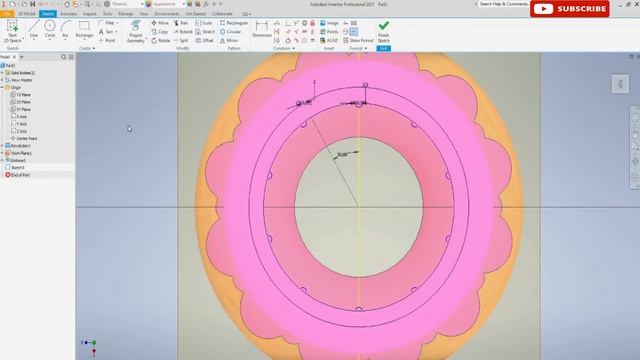The height and width of the screenshot is (360, 640).
Task: Select YZ Plane in browser
Action: (x=20, y=95)
